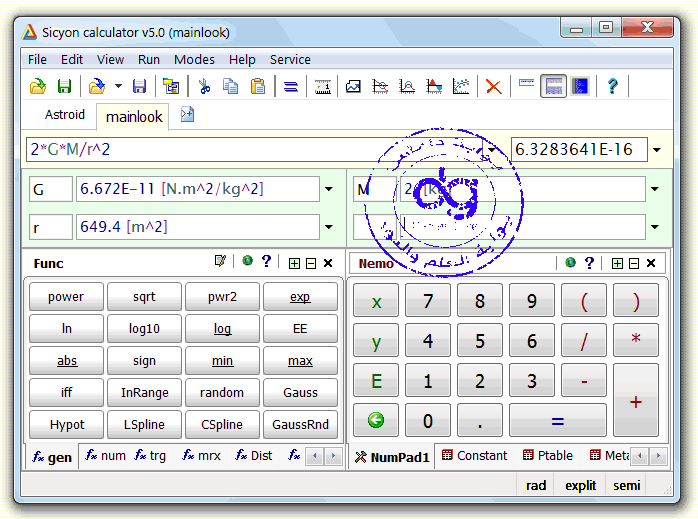Click the graph icon with crossing lines
This screenshot has height=519, width=698.
[380, 86]
